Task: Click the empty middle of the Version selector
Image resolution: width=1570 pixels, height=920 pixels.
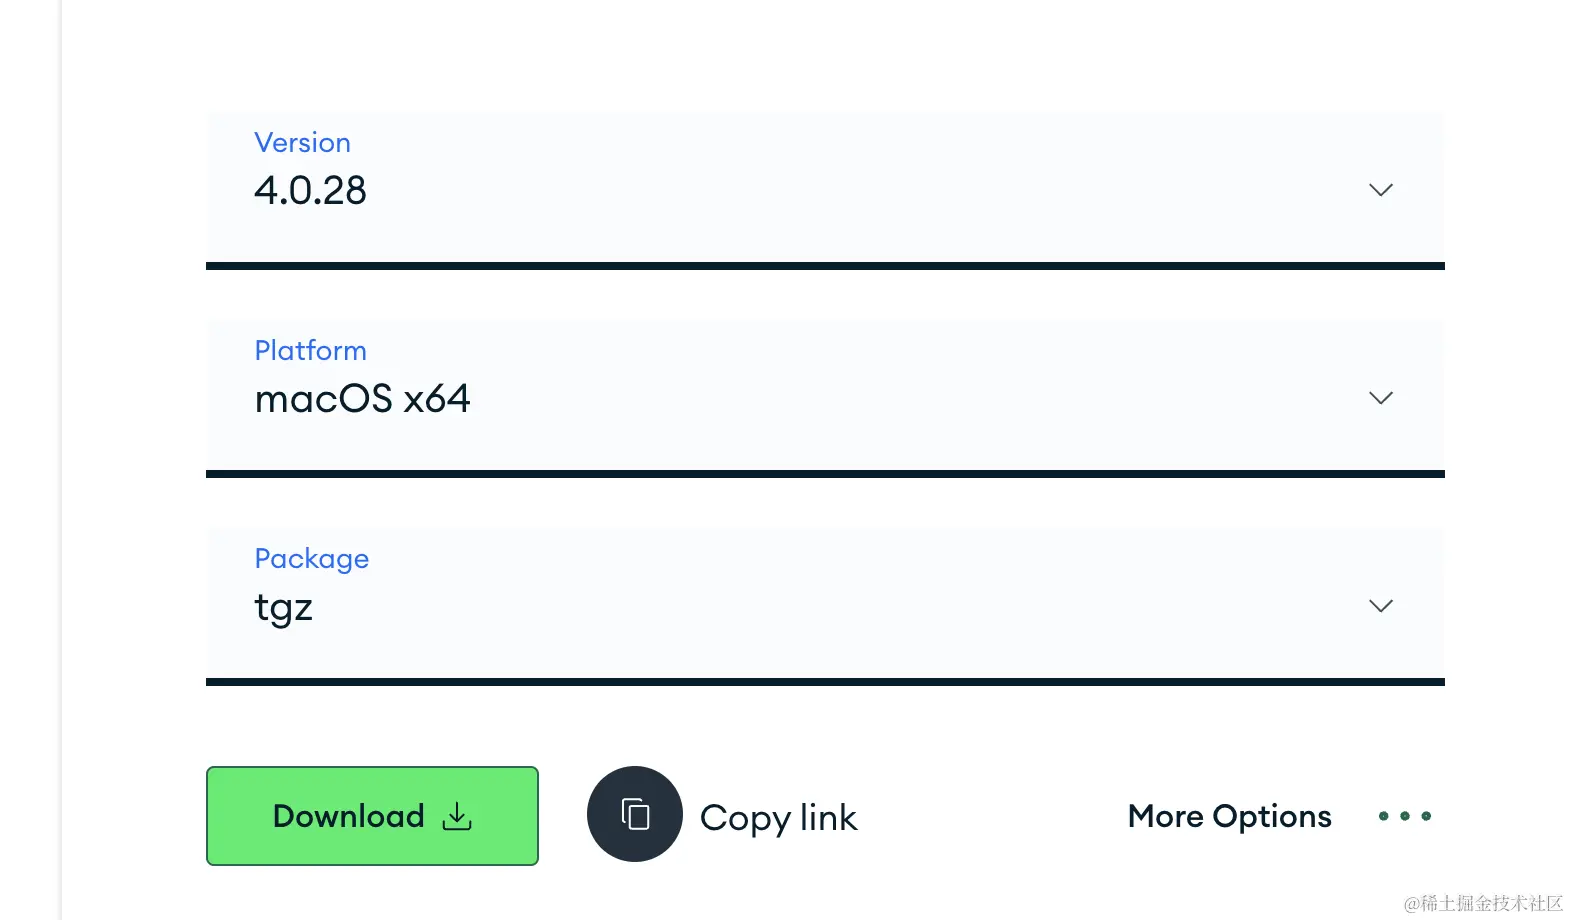Action: click(x=825, y=188)
